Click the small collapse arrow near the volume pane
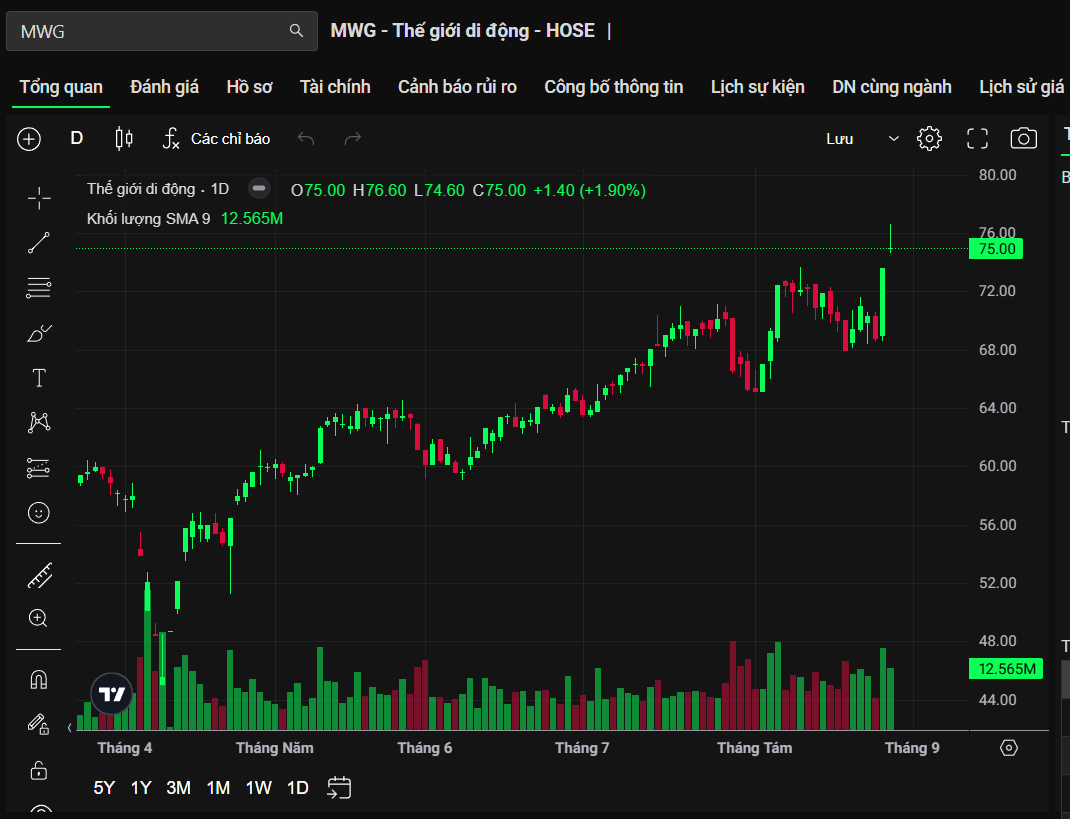The image size is (1070, 819). (70, 728)
